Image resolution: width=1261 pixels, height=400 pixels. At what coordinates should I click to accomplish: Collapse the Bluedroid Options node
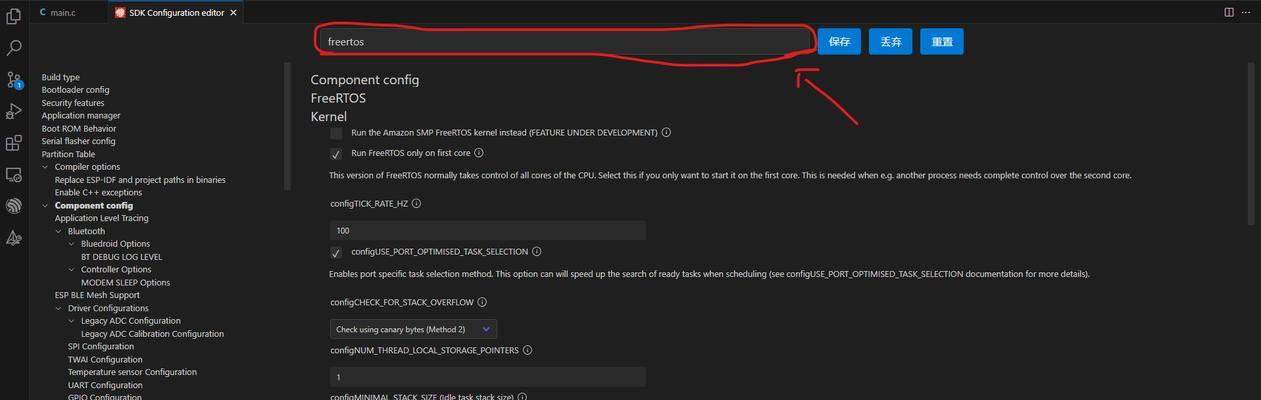71,244
